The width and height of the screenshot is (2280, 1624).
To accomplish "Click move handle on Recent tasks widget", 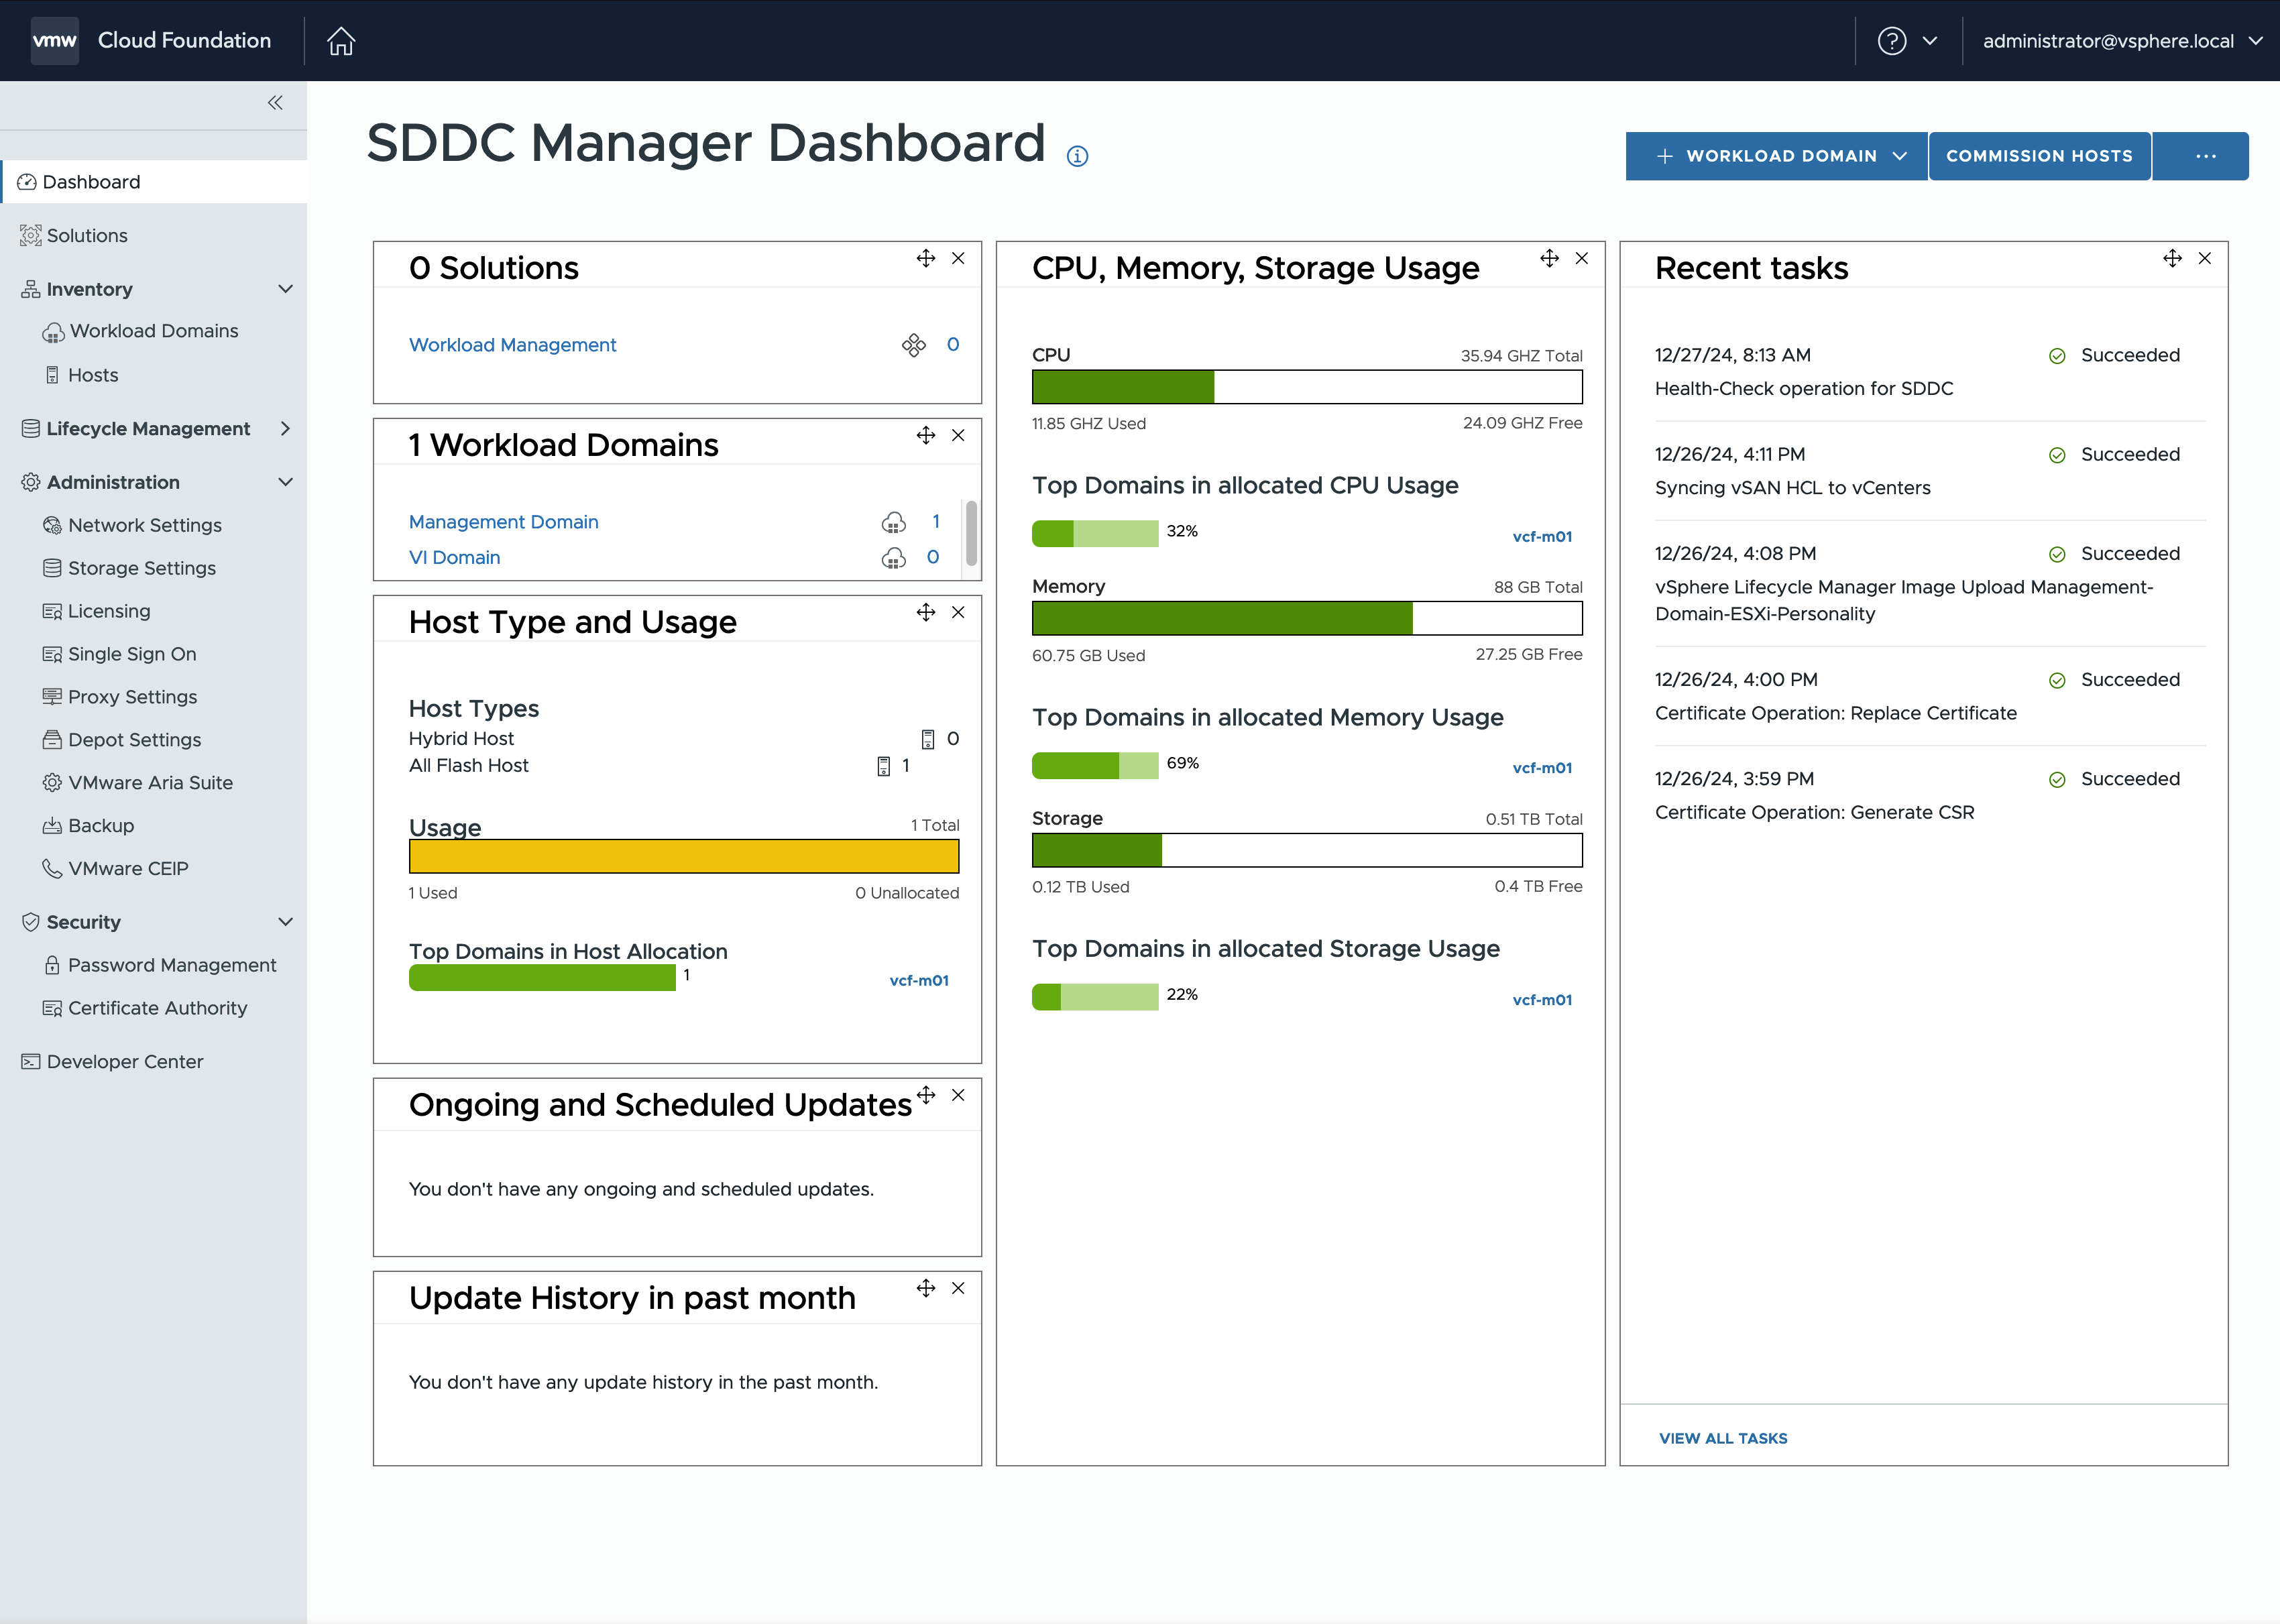I will pyautogui.click(x=2172, y=258).
